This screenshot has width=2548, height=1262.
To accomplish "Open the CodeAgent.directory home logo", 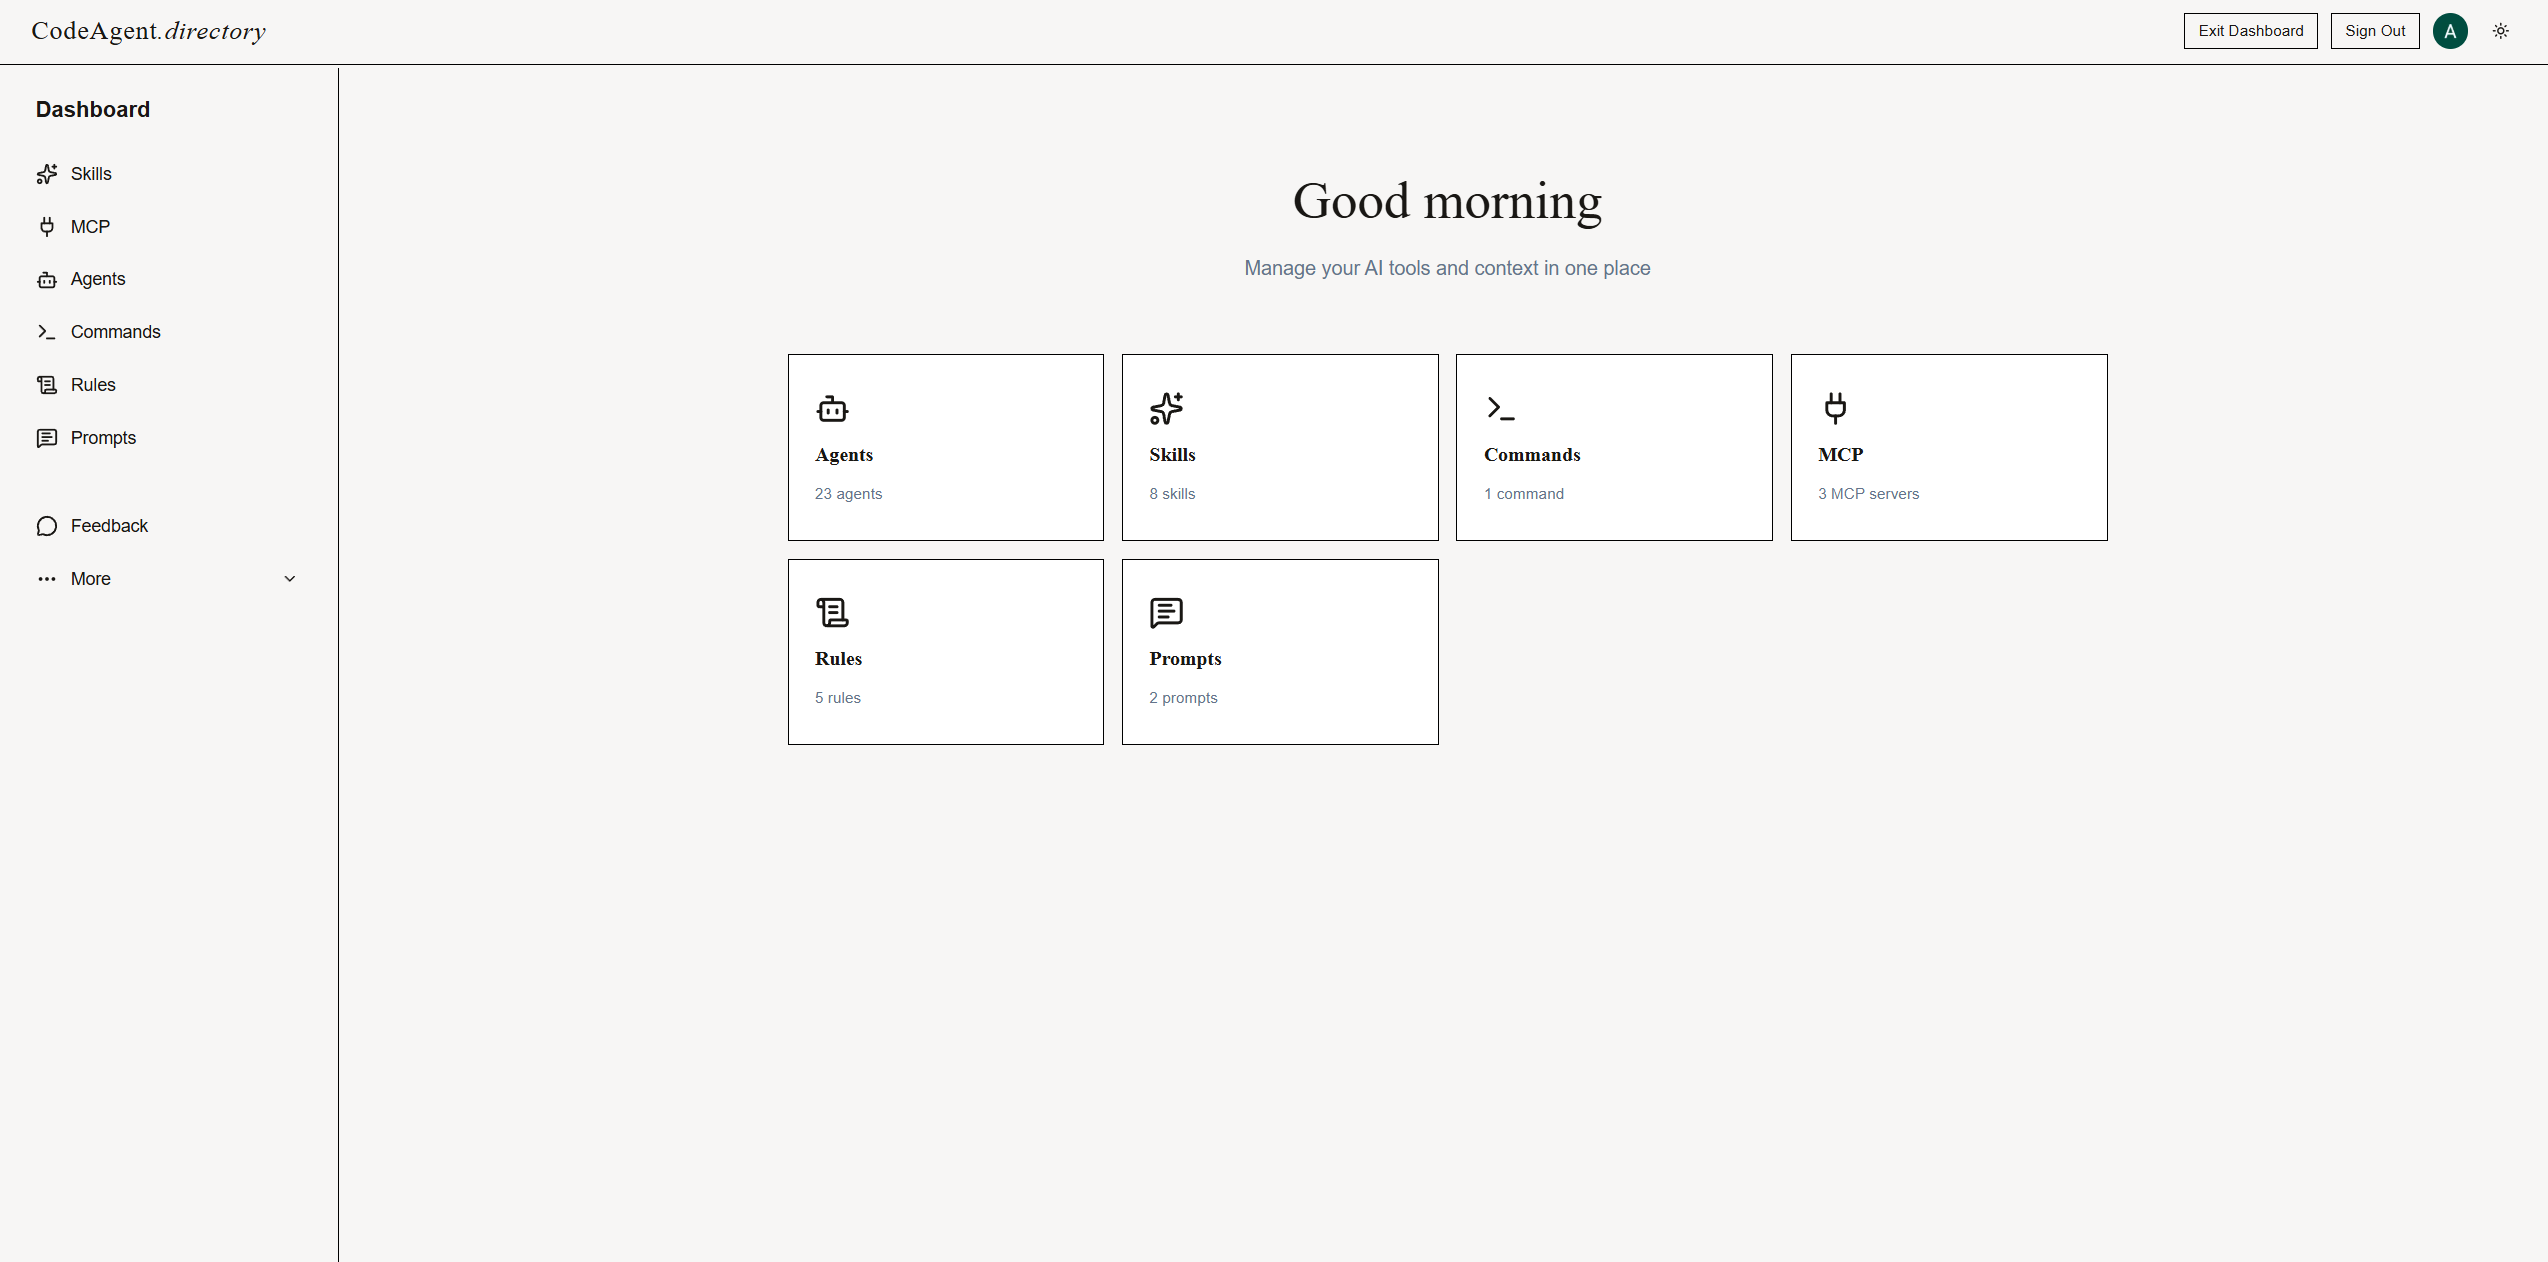I will point(148,31).
